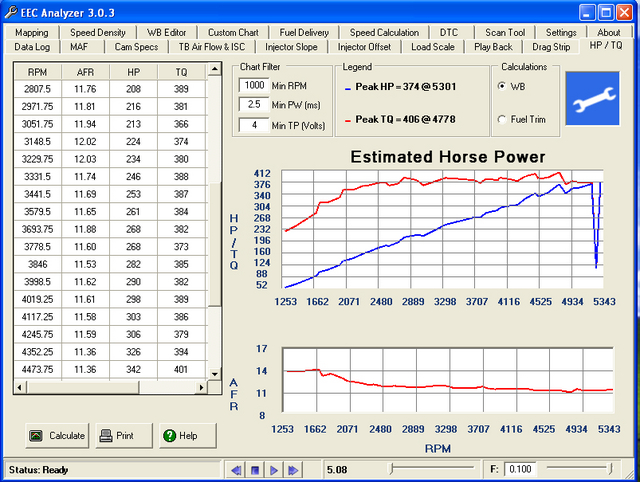Click the Print button
The image size is (640, 482).
point(124,436)
